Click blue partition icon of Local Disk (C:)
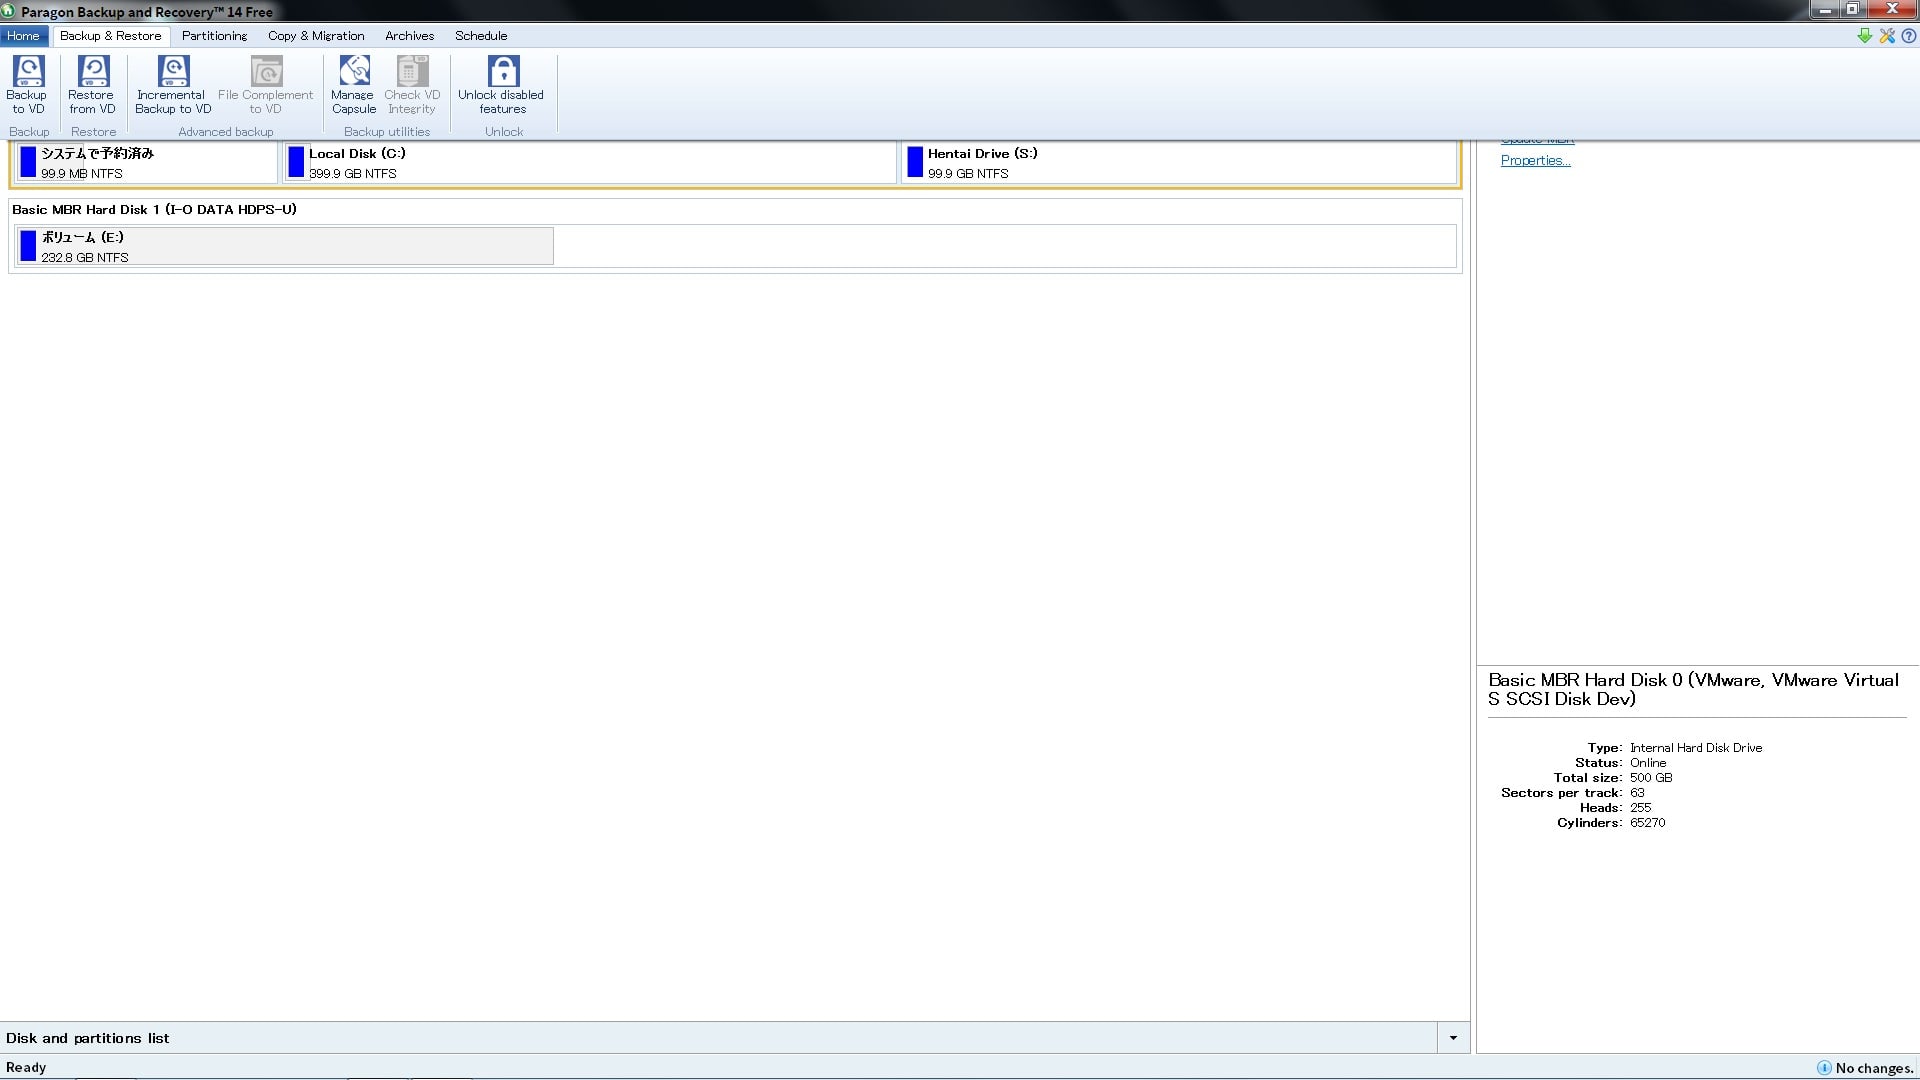 click(x=296, y=162)
